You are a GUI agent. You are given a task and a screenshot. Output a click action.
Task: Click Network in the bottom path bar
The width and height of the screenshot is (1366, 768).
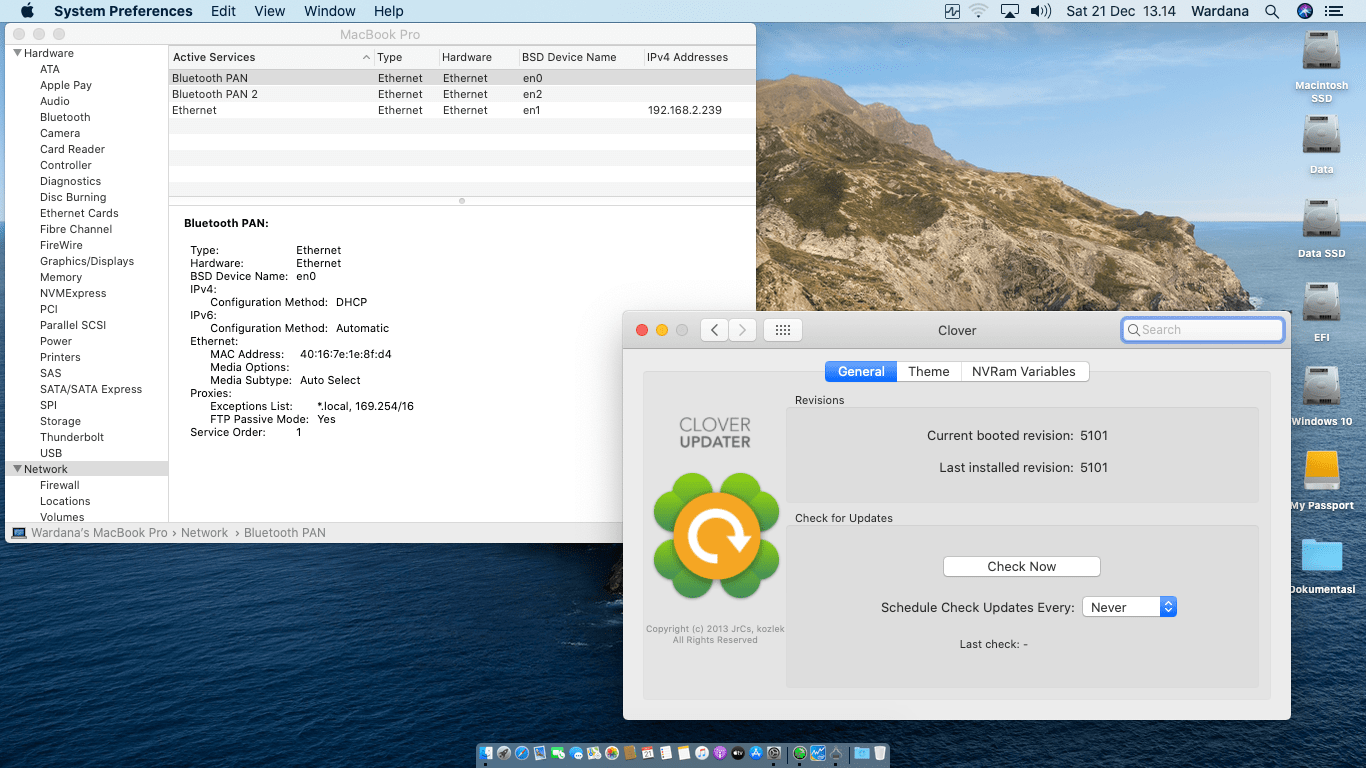pos(204,533)
